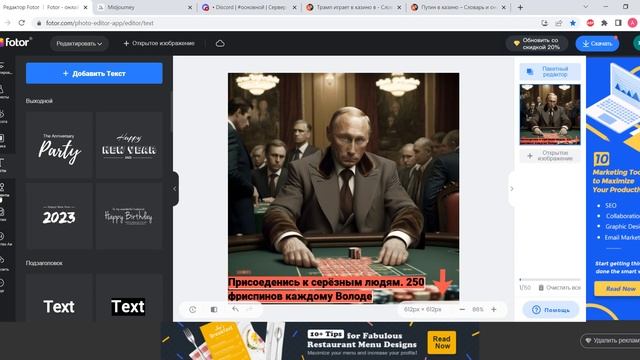
Task: Select the Text tool in left sidebar
Action: pos(2,164)
